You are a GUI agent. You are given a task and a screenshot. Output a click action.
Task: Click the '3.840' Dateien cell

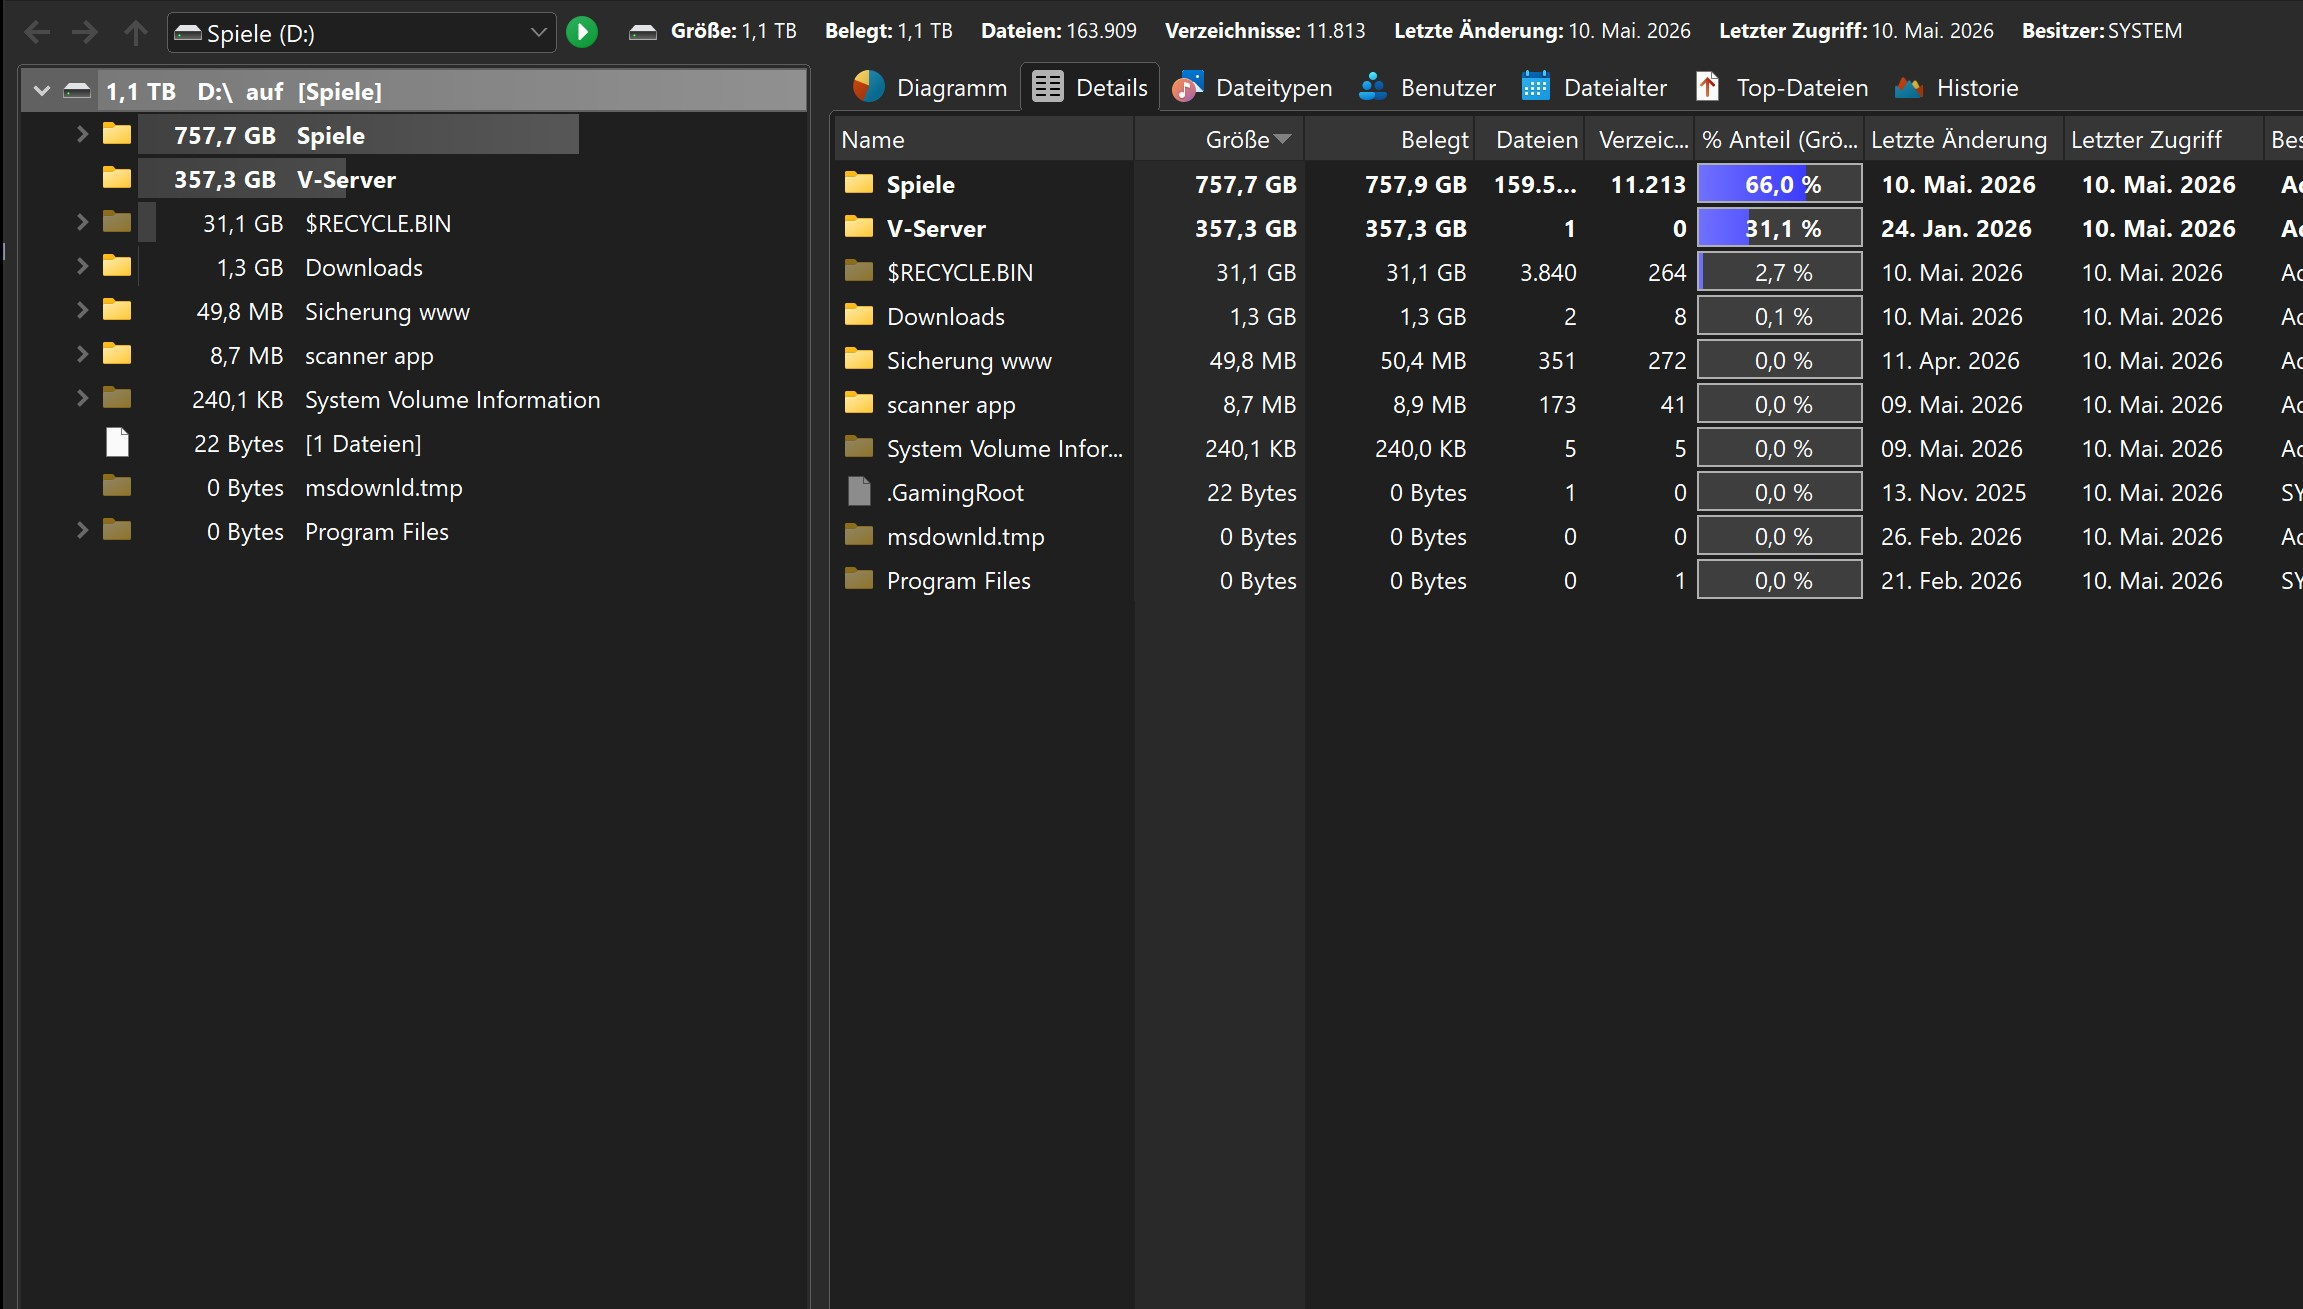click(x=1548, y=273)
